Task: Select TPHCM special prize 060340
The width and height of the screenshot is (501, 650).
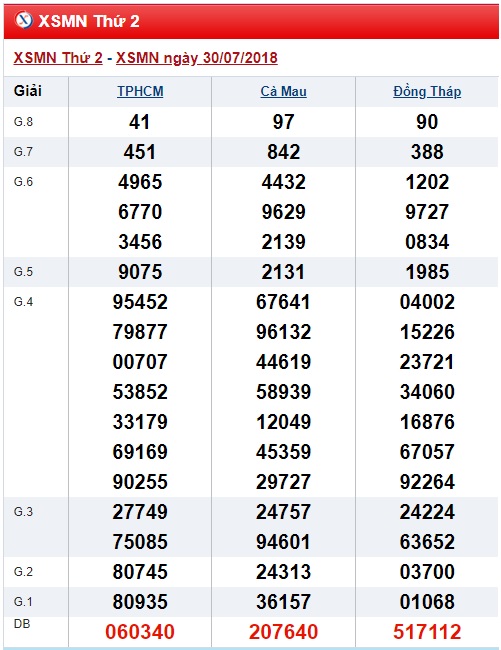Action: 140,632
